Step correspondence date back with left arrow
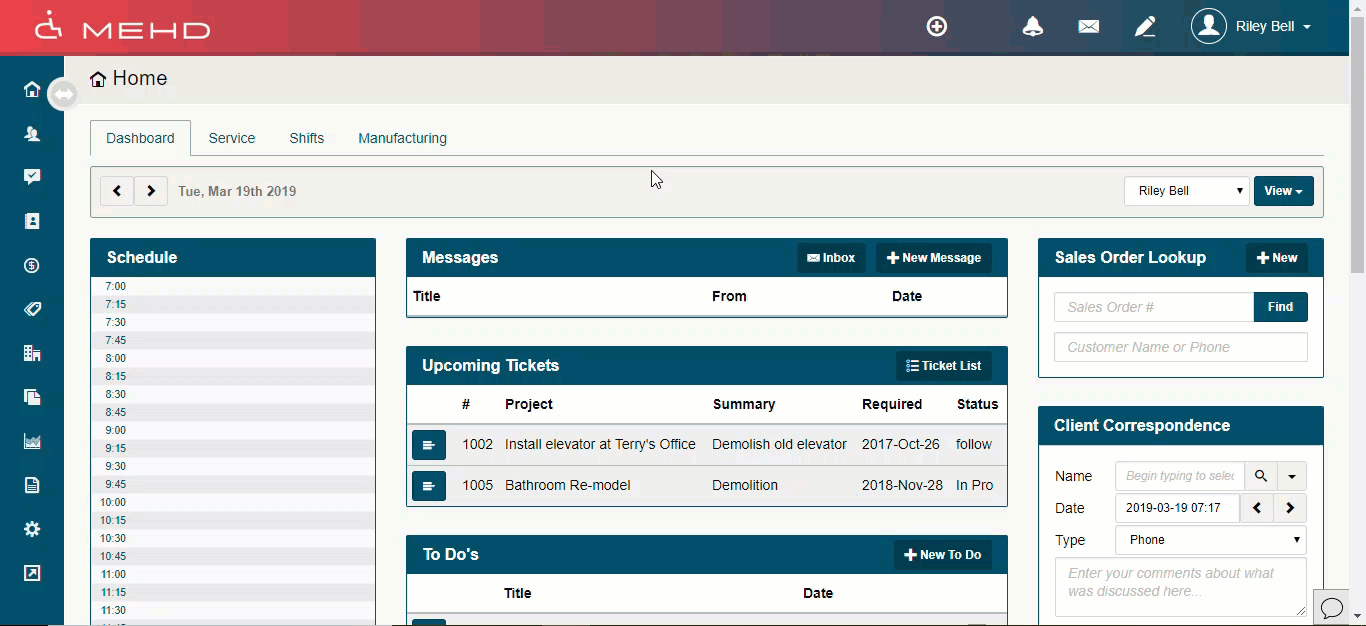This screenshot has width=1366, height=626. (x=1257, y=508)
